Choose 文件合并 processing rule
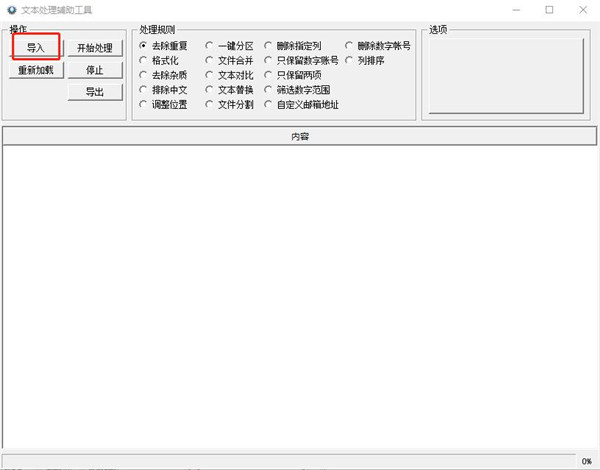Screen dimensions: 600x470 pos(210,60)
